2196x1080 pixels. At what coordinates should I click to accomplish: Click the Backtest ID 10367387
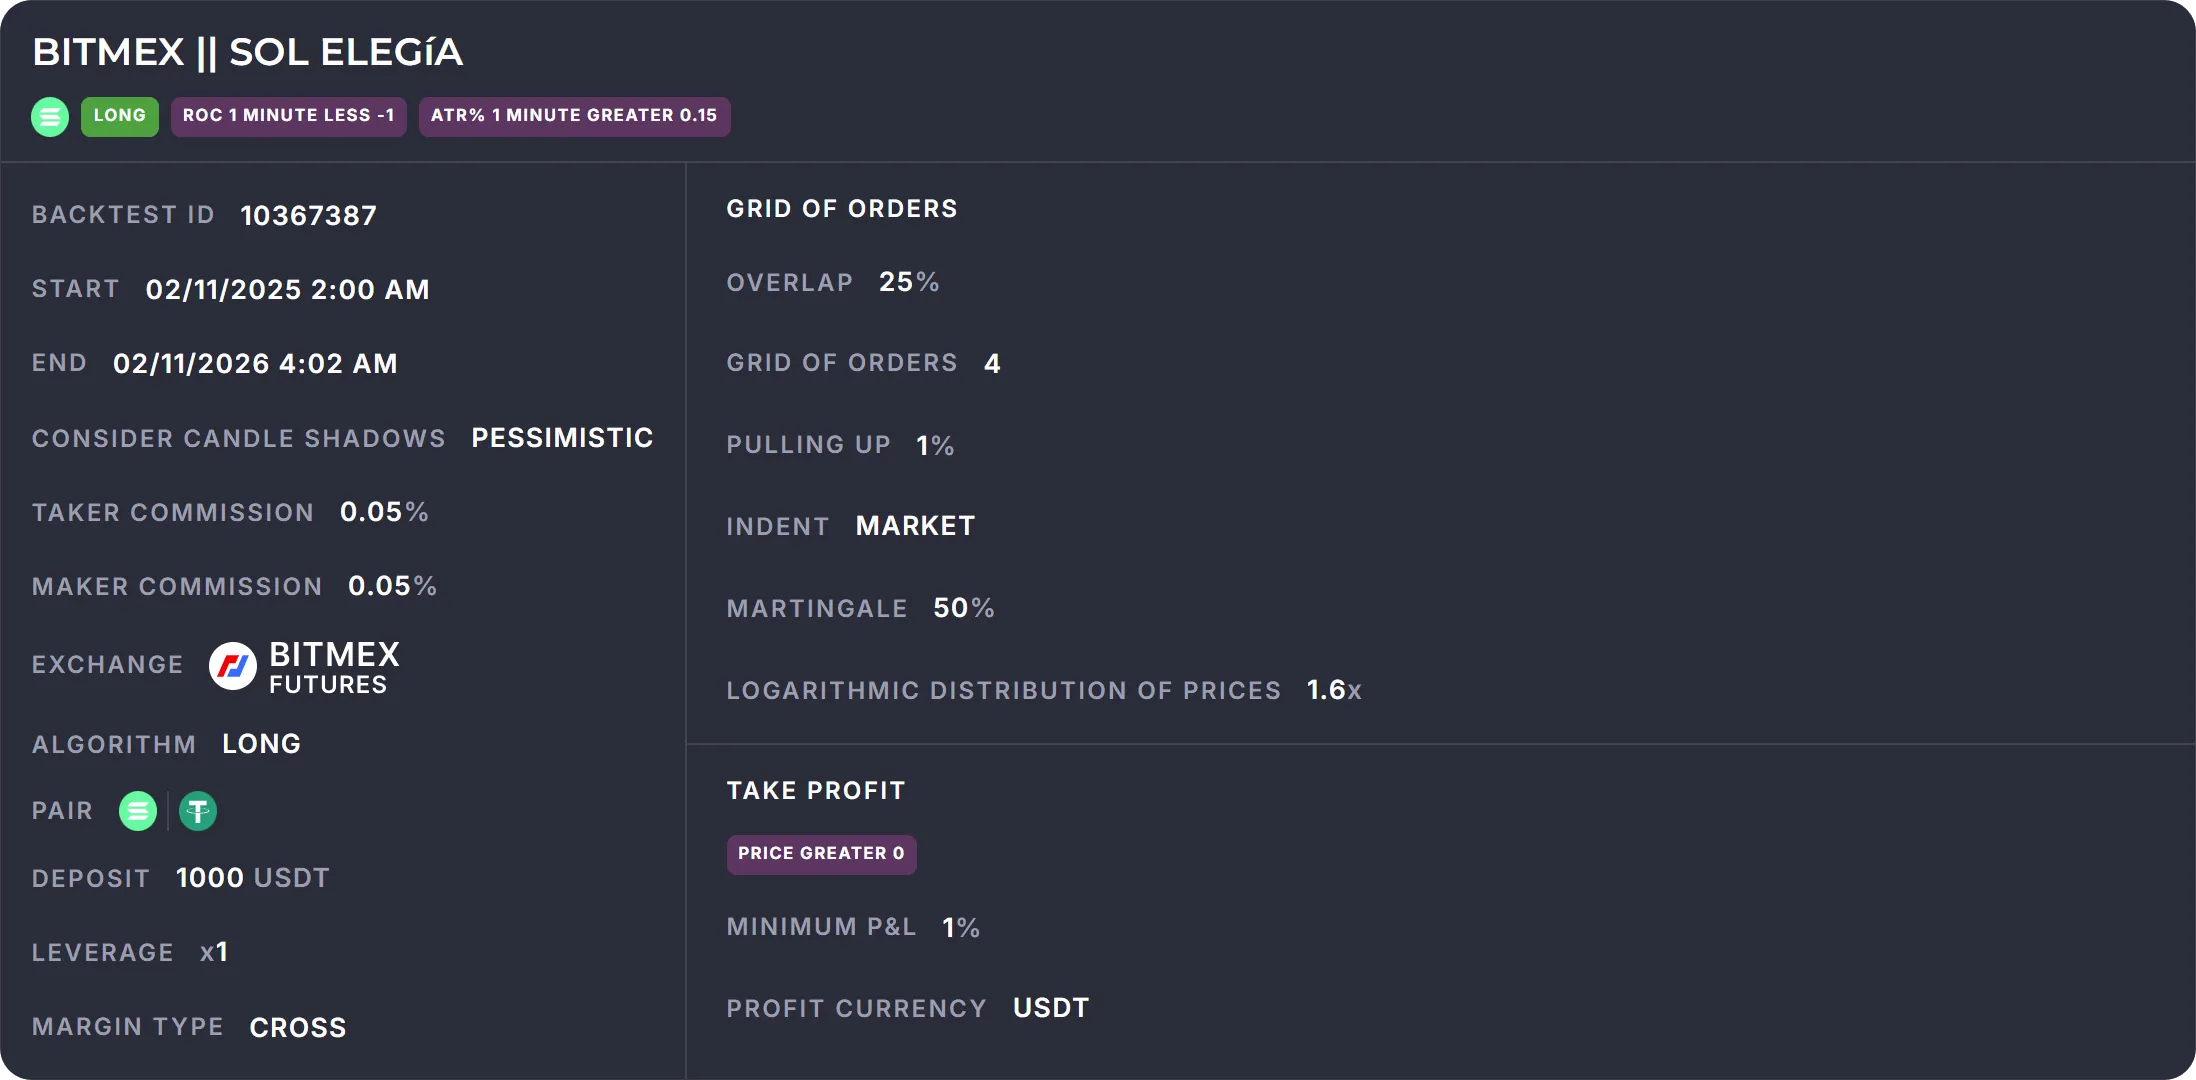[308, 214]
